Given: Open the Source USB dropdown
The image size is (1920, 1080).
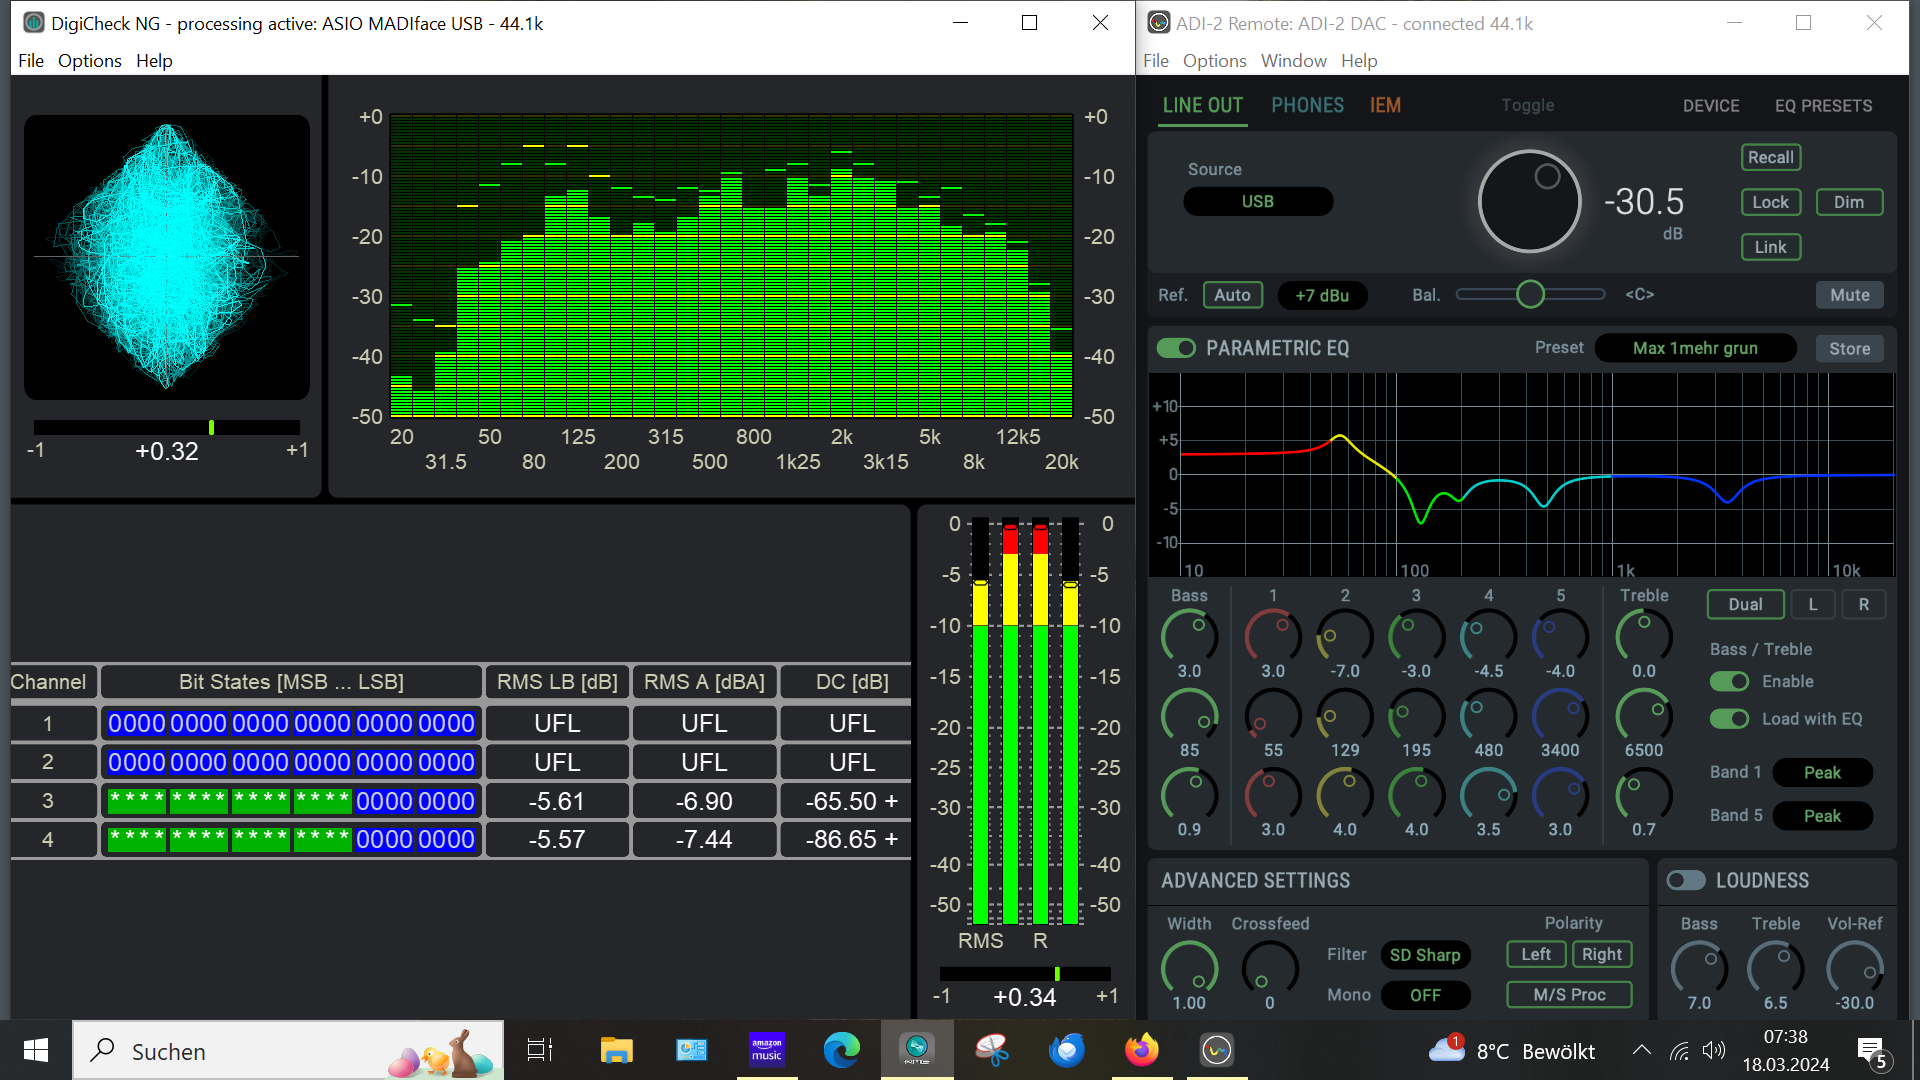Looking at the screenshot, I should pos(1258,201).
